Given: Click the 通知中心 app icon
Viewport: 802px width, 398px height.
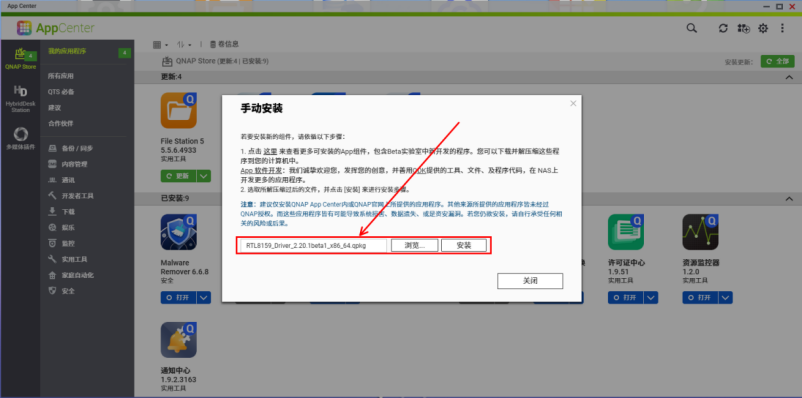Looking at the screenshot, I should tap(179, 340).
